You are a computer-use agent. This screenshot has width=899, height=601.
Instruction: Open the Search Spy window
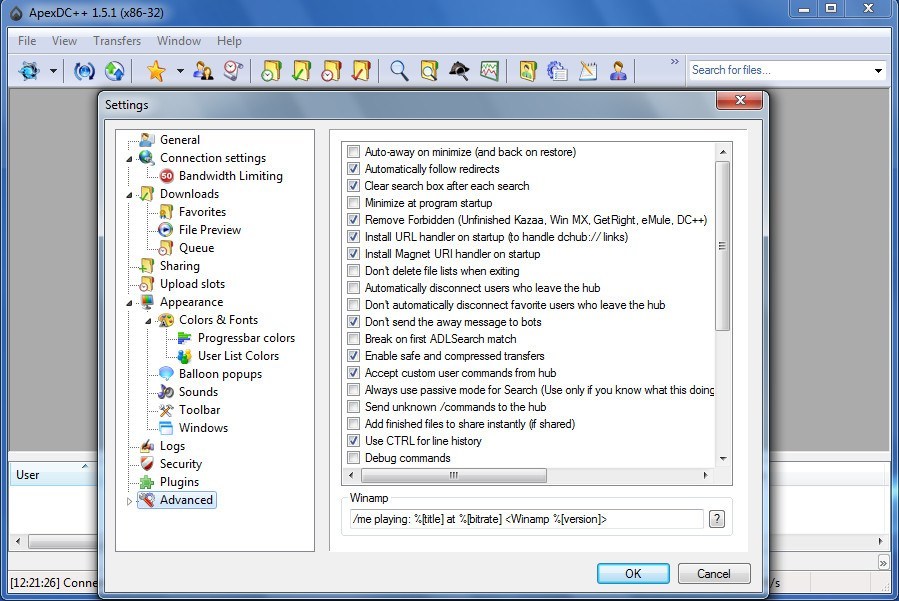pos(457,70)
